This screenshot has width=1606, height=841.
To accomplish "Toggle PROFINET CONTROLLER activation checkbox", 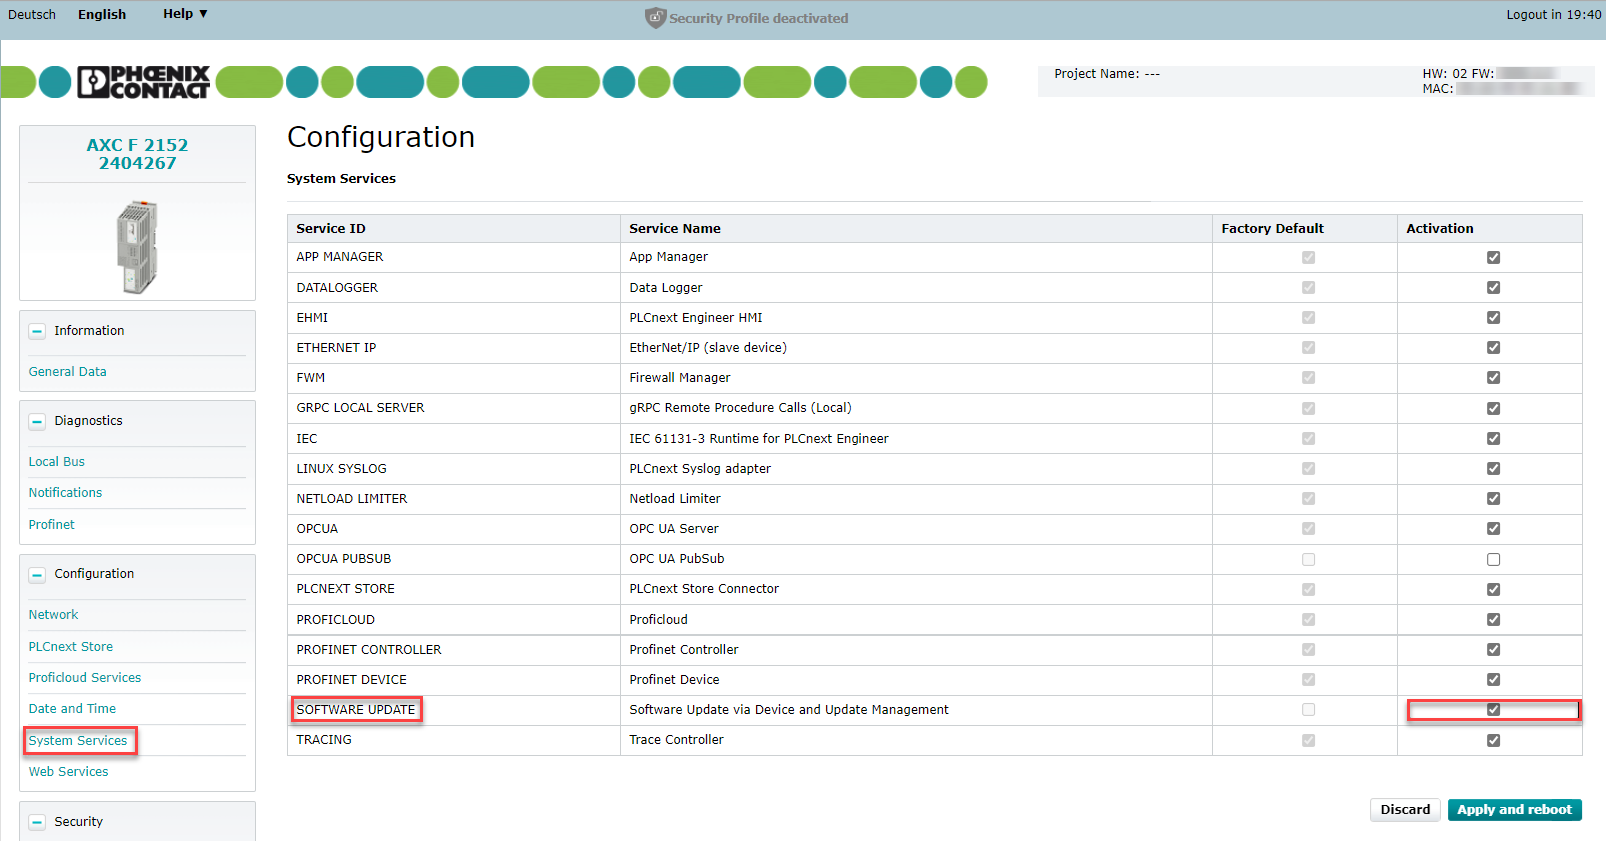I will coord(1493,649).
